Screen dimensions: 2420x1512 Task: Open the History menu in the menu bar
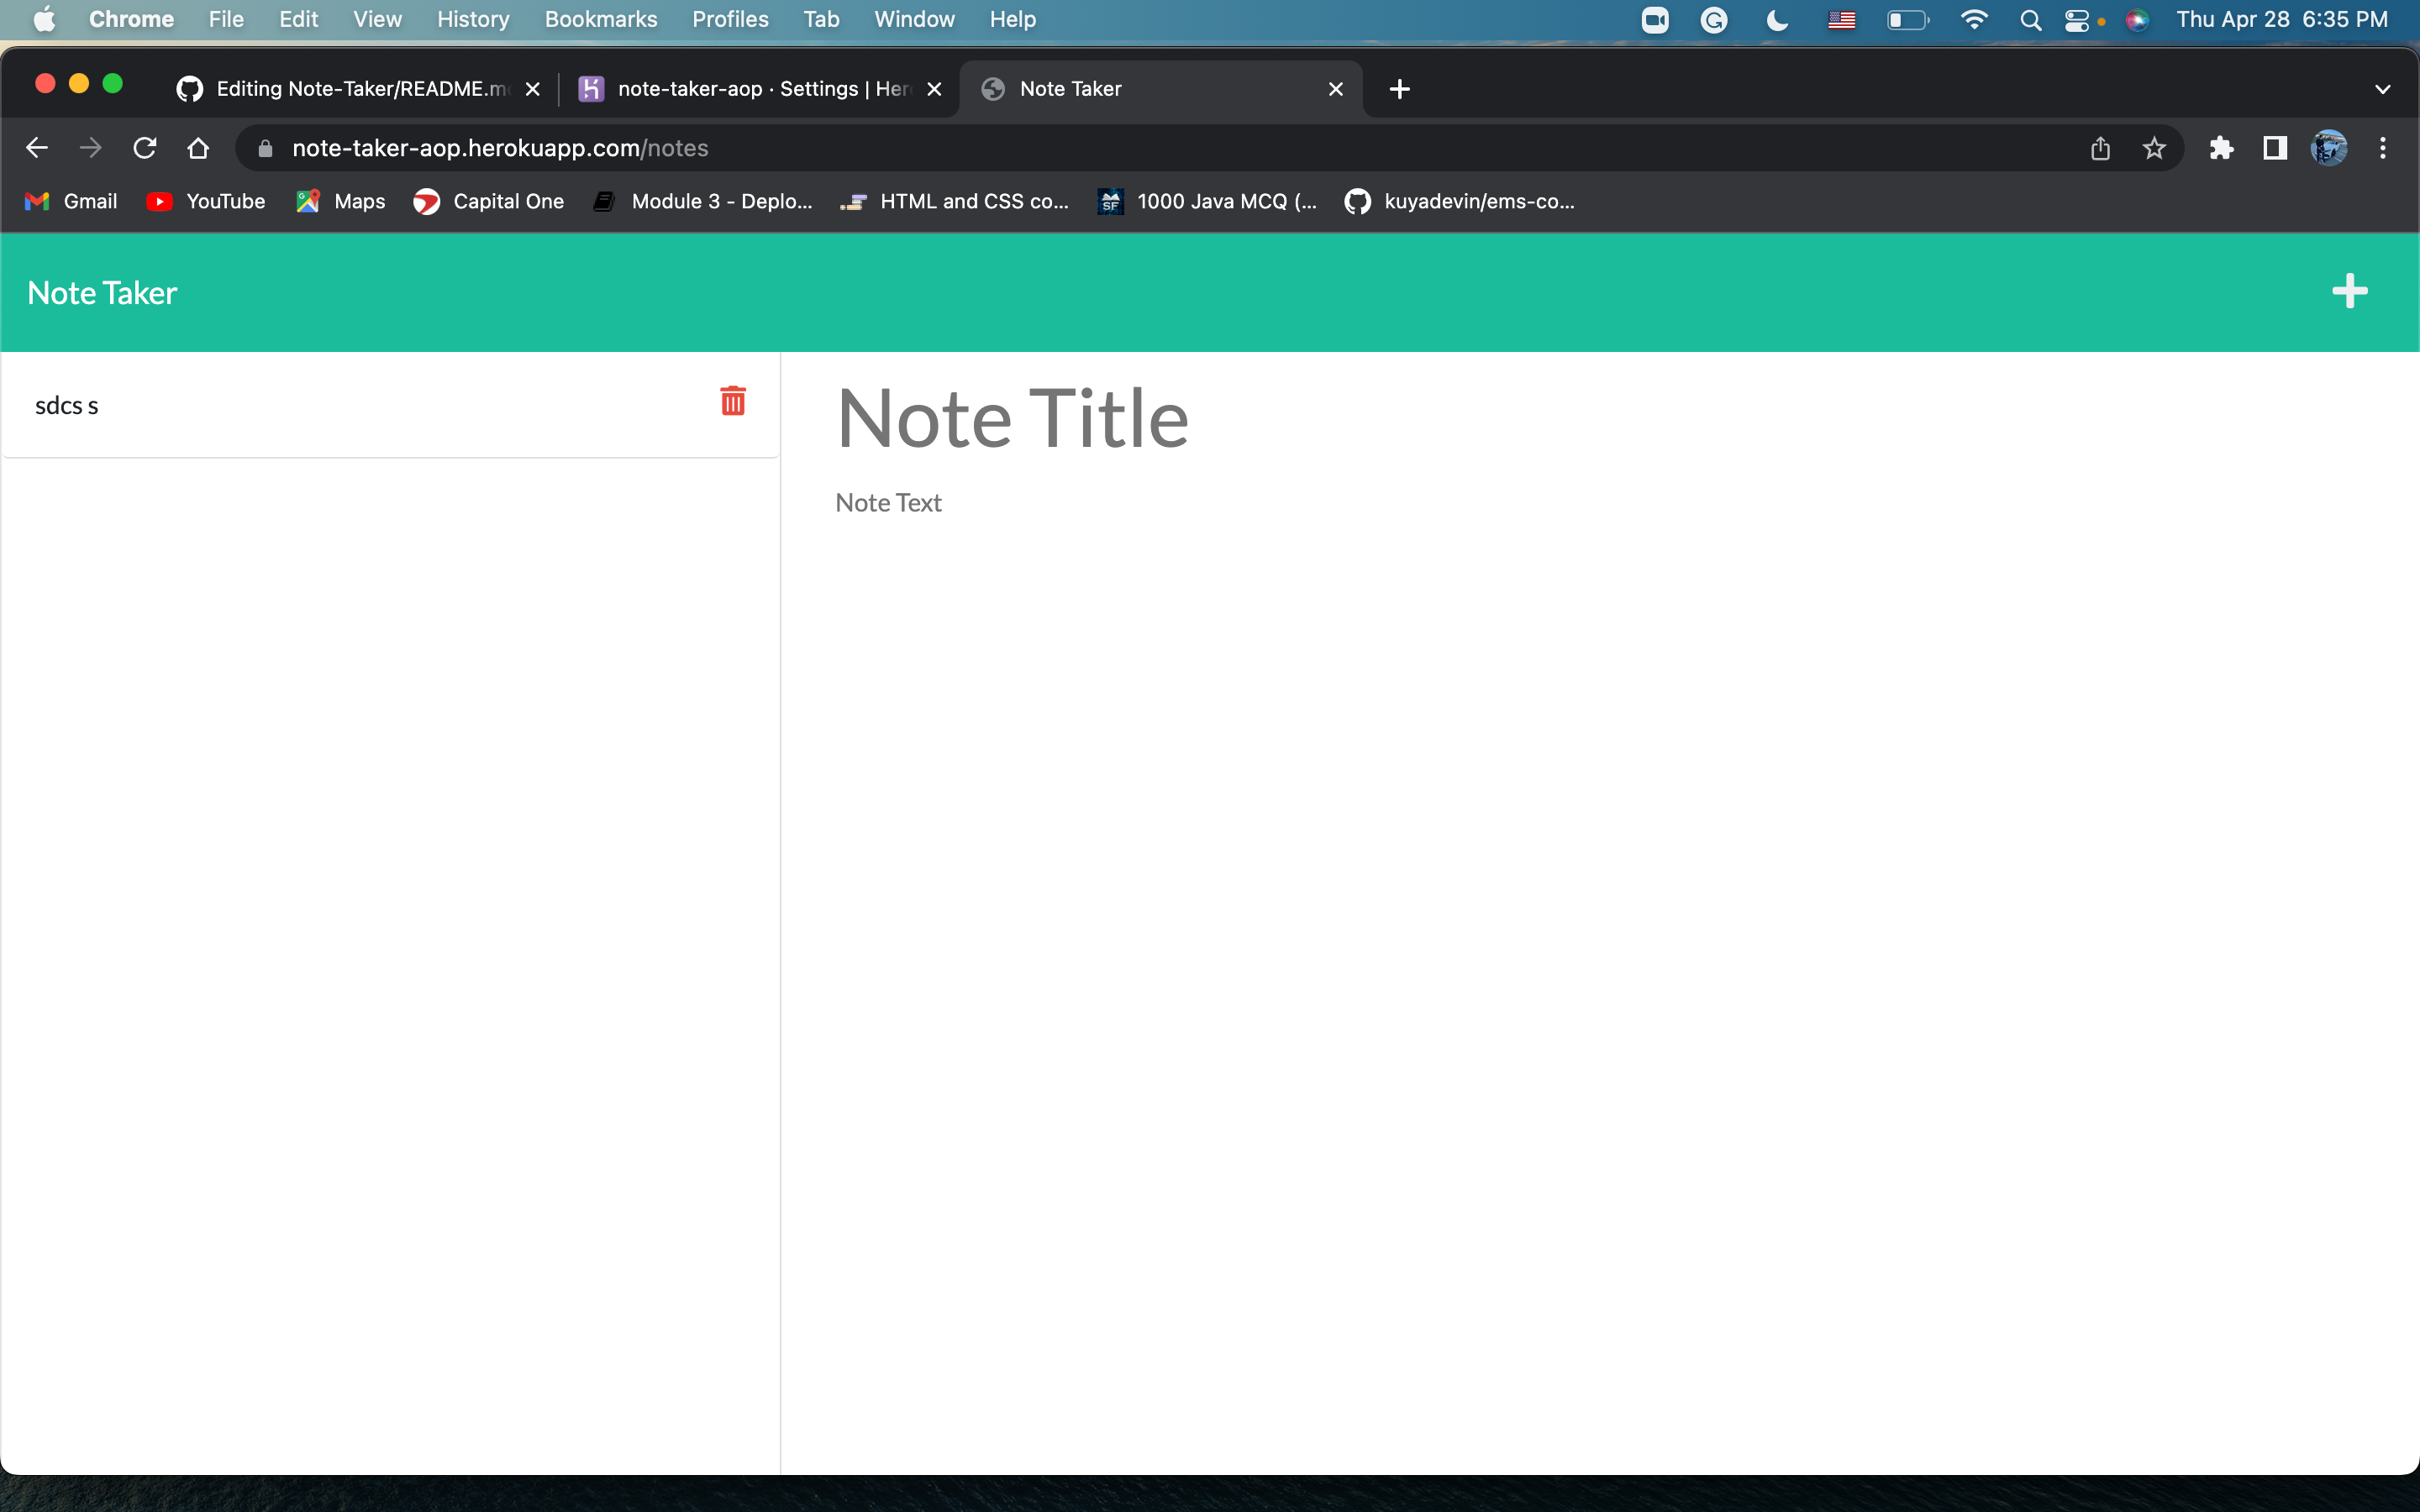(x=473, y=19)
